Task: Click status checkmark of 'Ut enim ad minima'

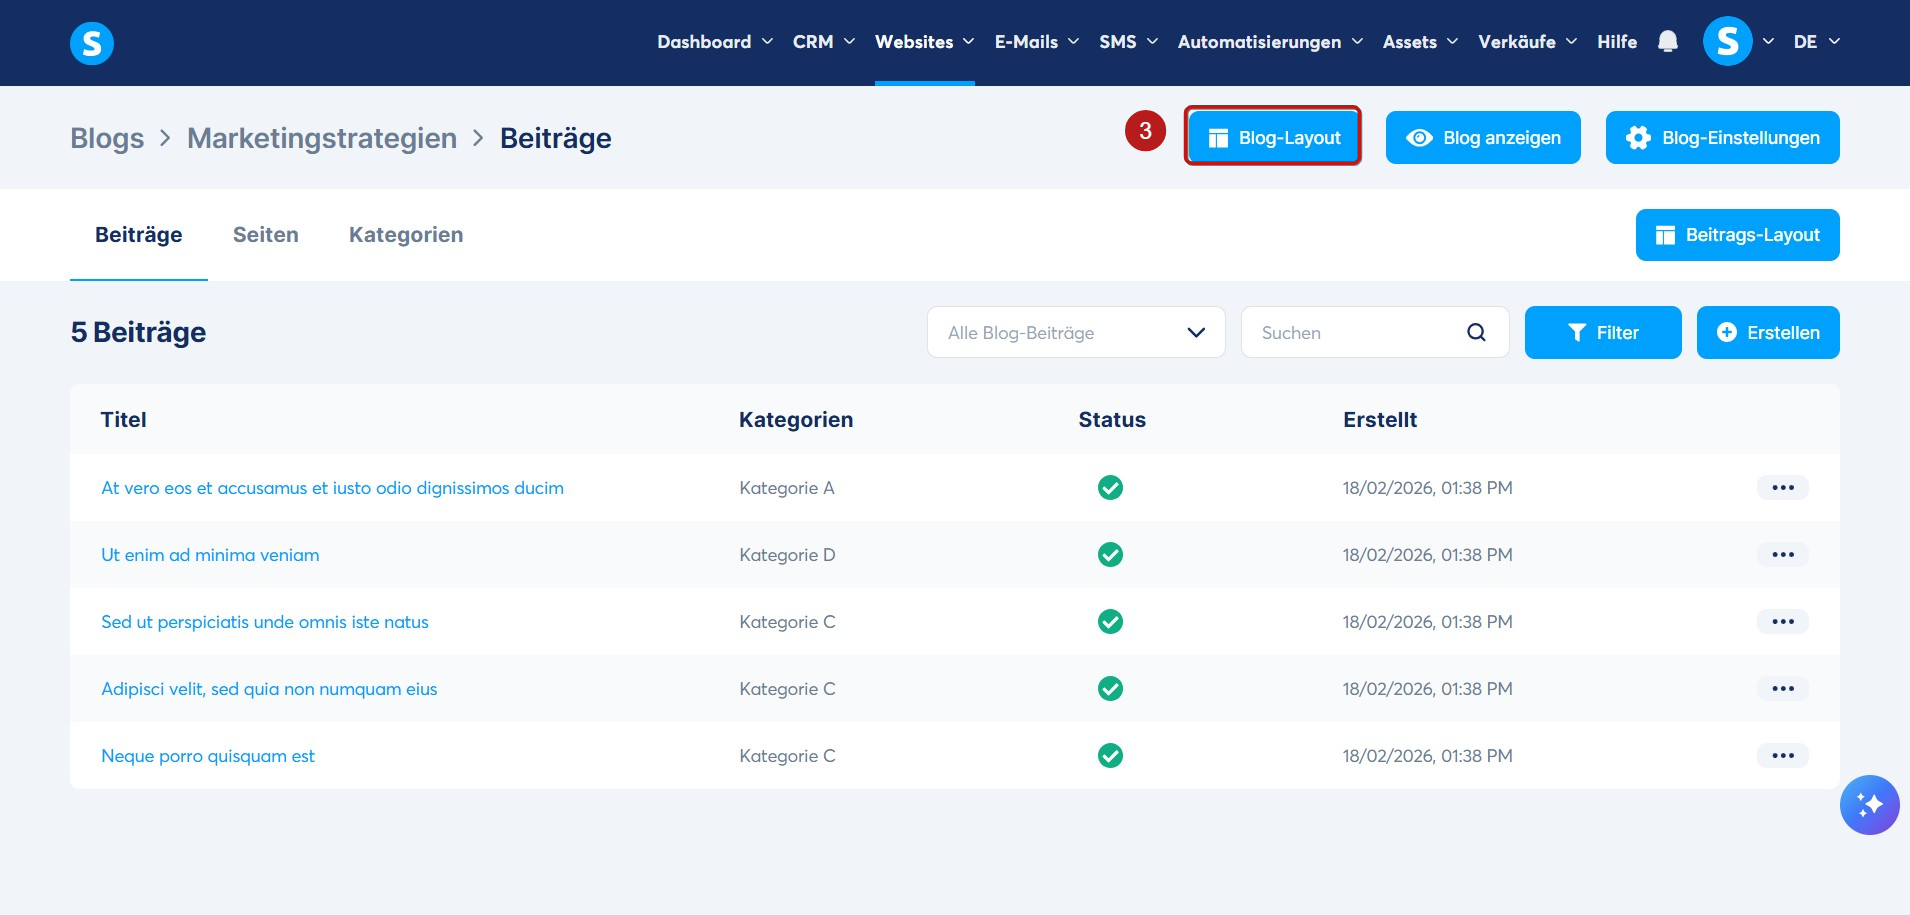Action: pos(1110,555)
